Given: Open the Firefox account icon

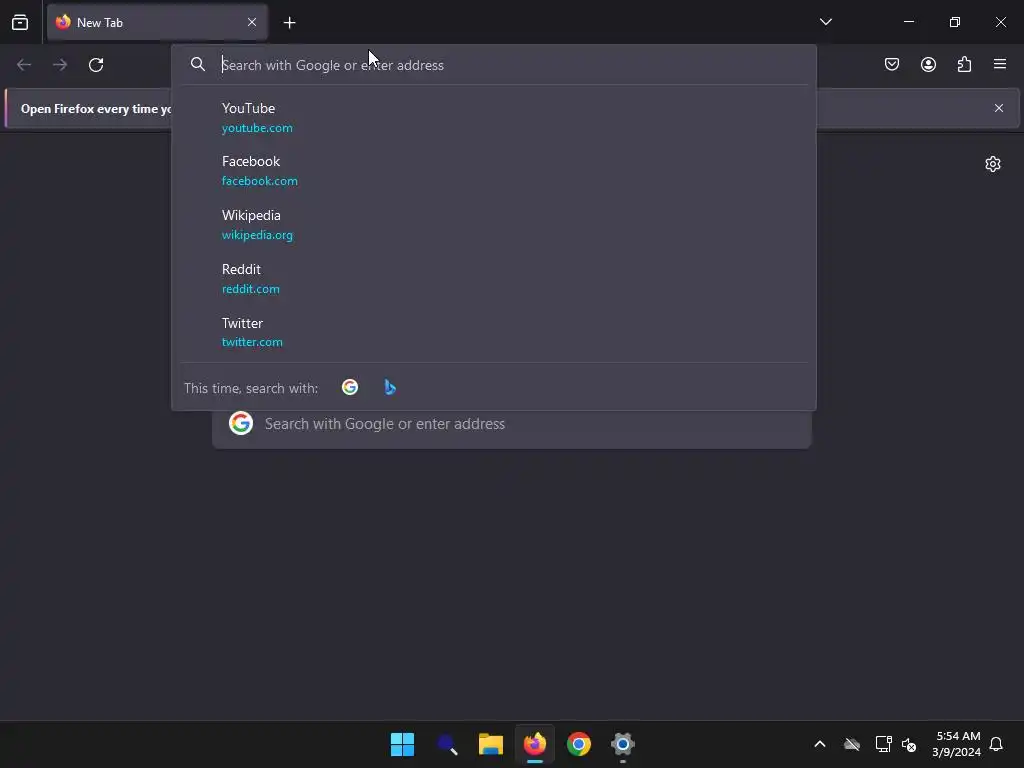Looking at the screenshot, I should point(928,64).
